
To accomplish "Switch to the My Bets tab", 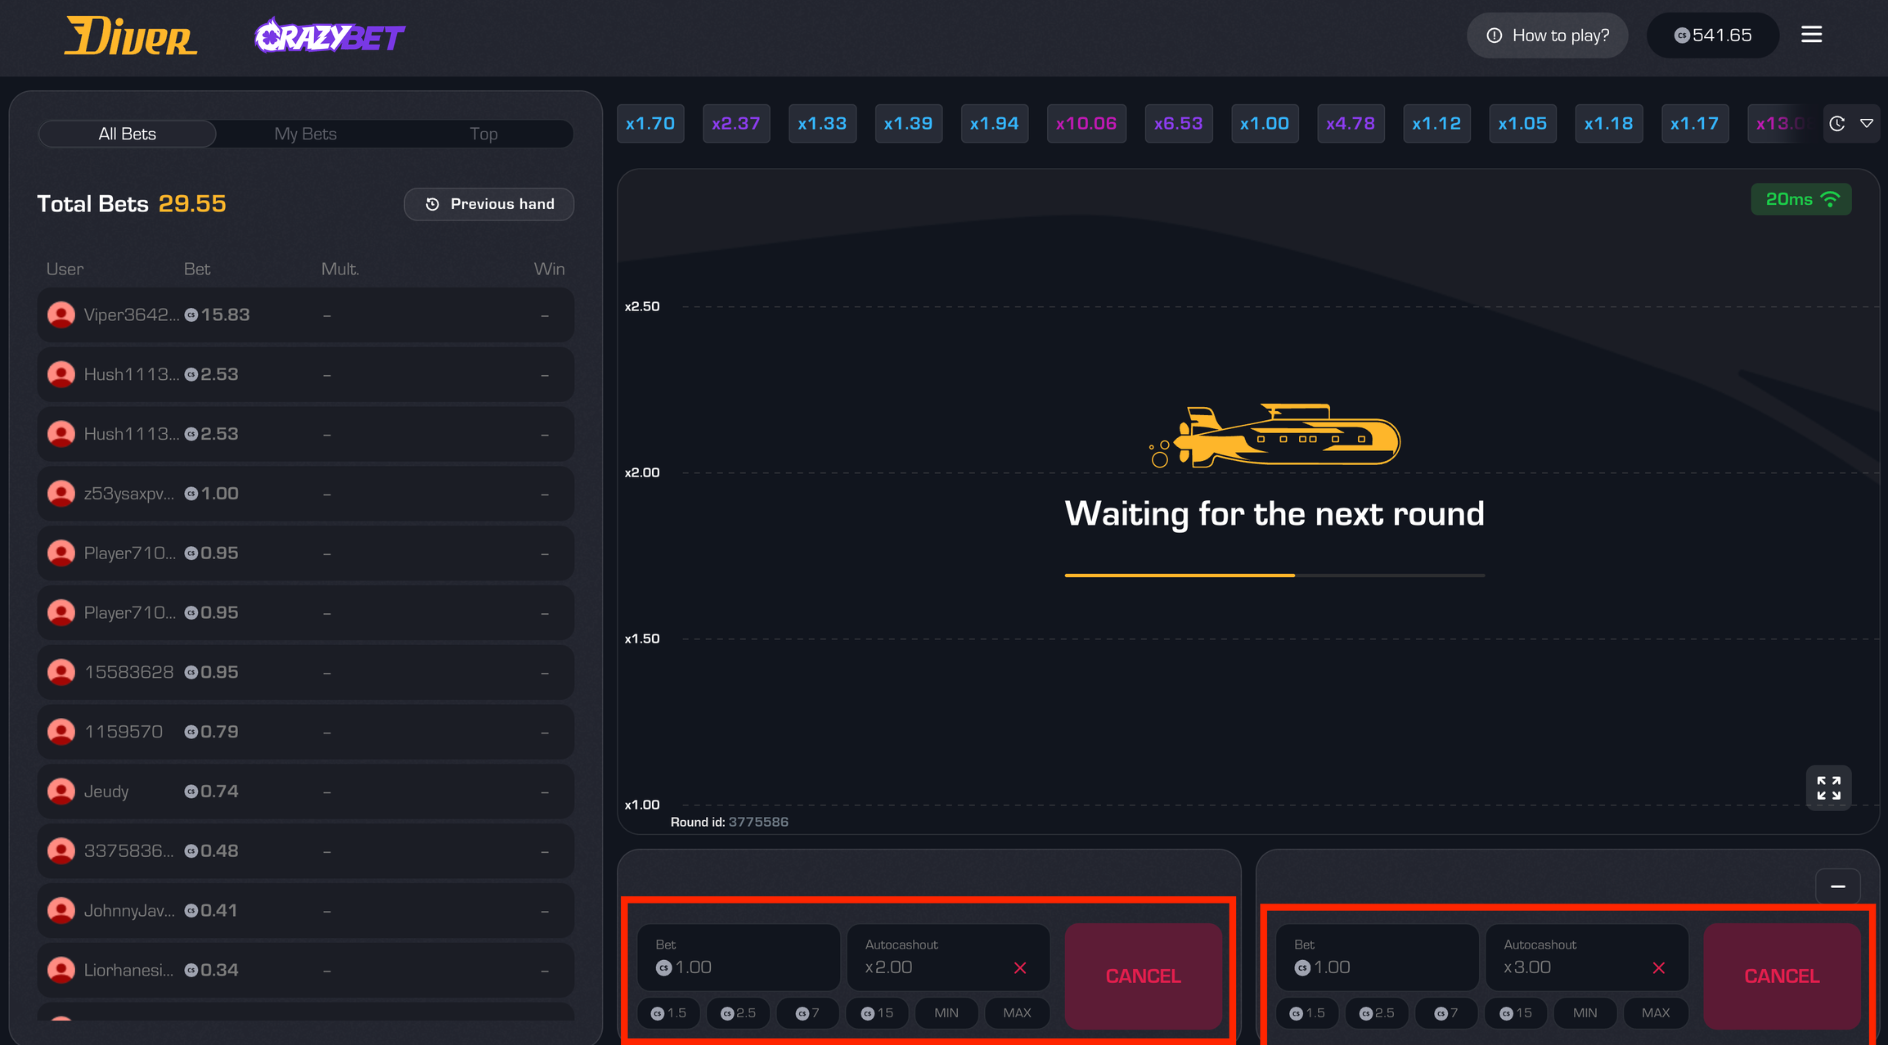I will 305,134.
